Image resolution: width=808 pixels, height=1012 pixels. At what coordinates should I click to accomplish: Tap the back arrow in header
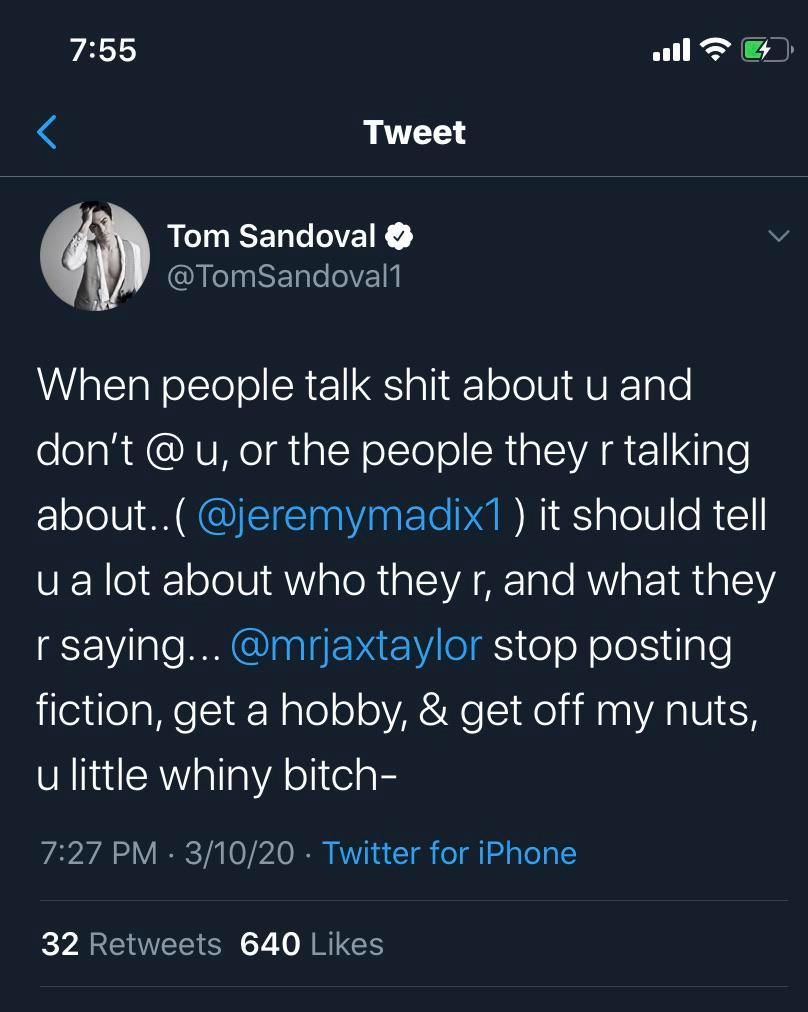(x=46, y=132)
